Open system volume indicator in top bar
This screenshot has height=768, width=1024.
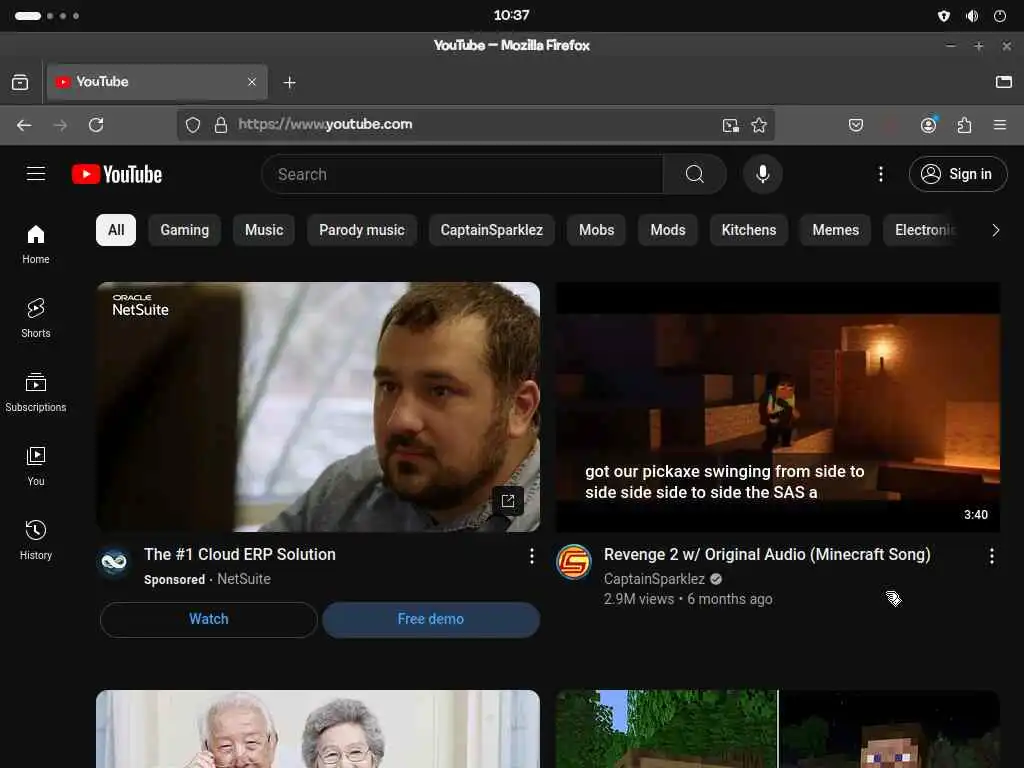[972, 16]
